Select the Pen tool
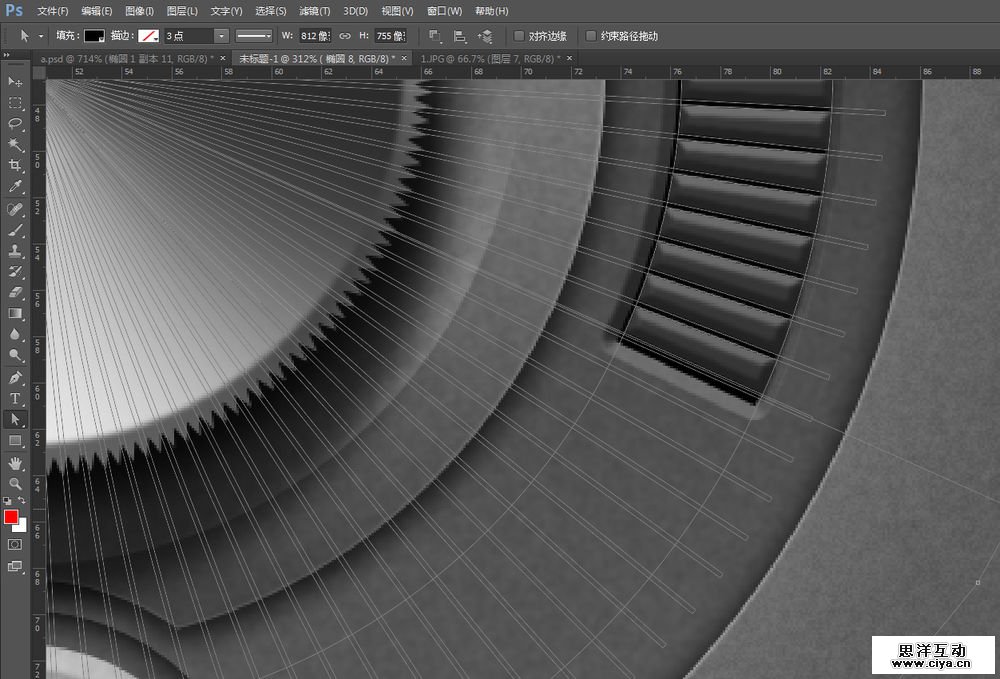1000x679 pixels. pos(15,377)
